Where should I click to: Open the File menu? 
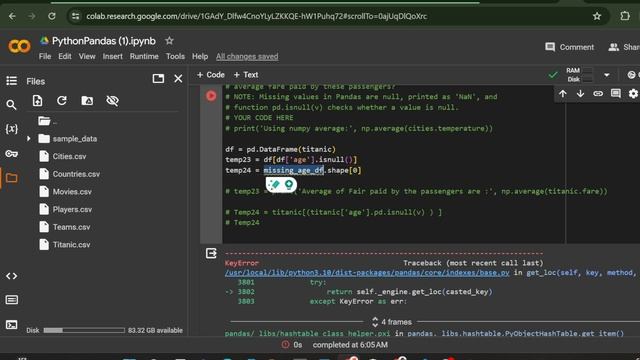point(45,56)
